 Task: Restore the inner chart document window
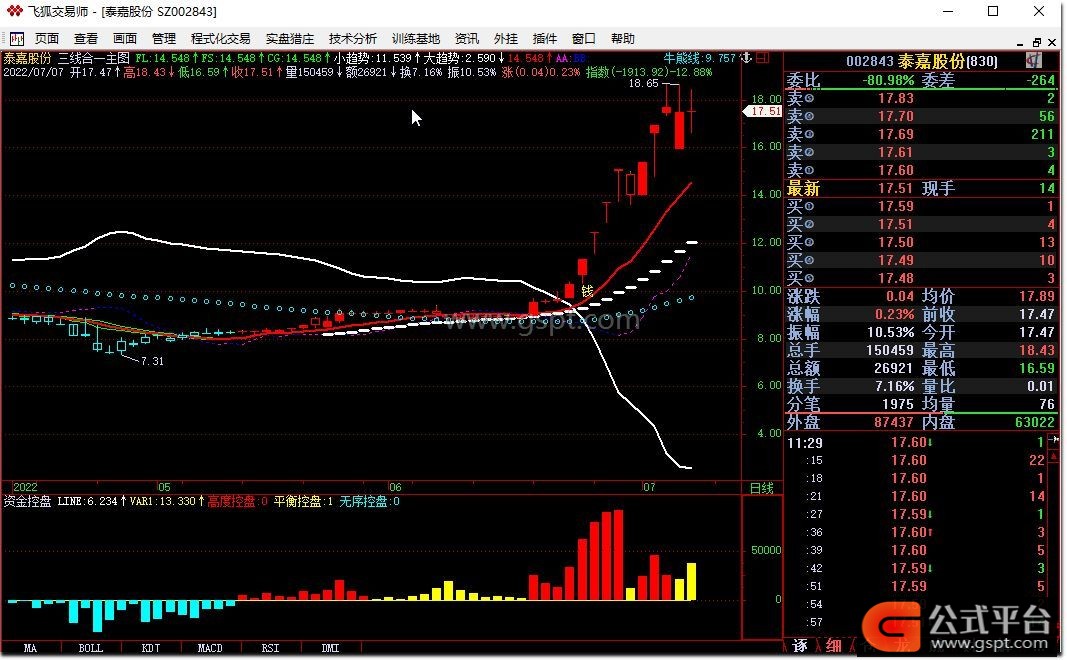(x=1036, y=43)
